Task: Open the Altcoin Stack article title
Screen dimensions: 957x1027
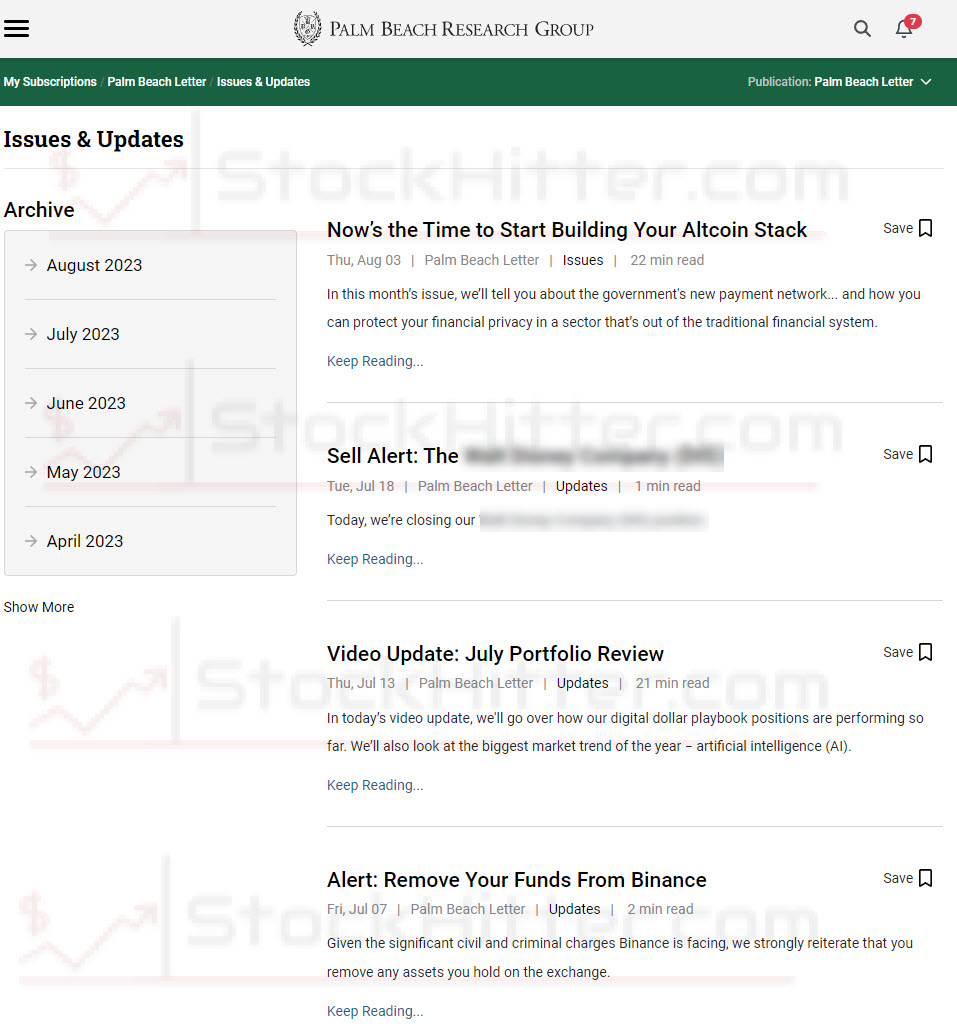Action: tap(566, 230)
